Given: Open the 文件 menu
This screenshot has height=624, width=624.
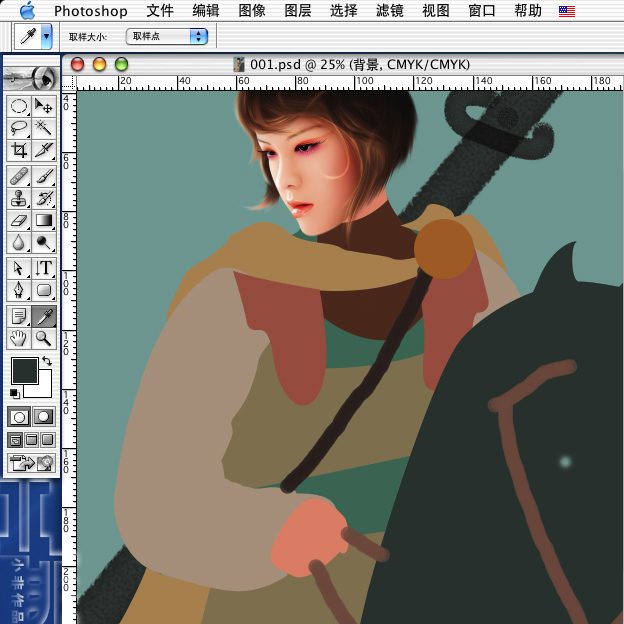Looking at the screenshot, I should 160,11.
